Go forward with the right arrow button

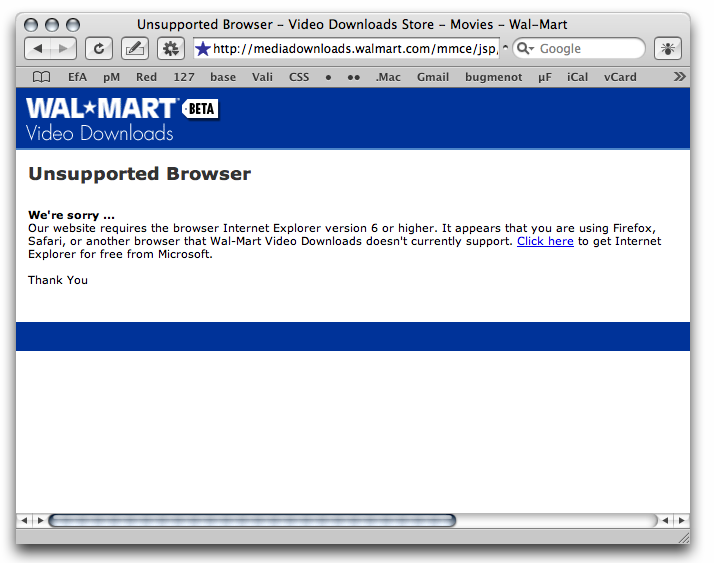click(63, 48)
